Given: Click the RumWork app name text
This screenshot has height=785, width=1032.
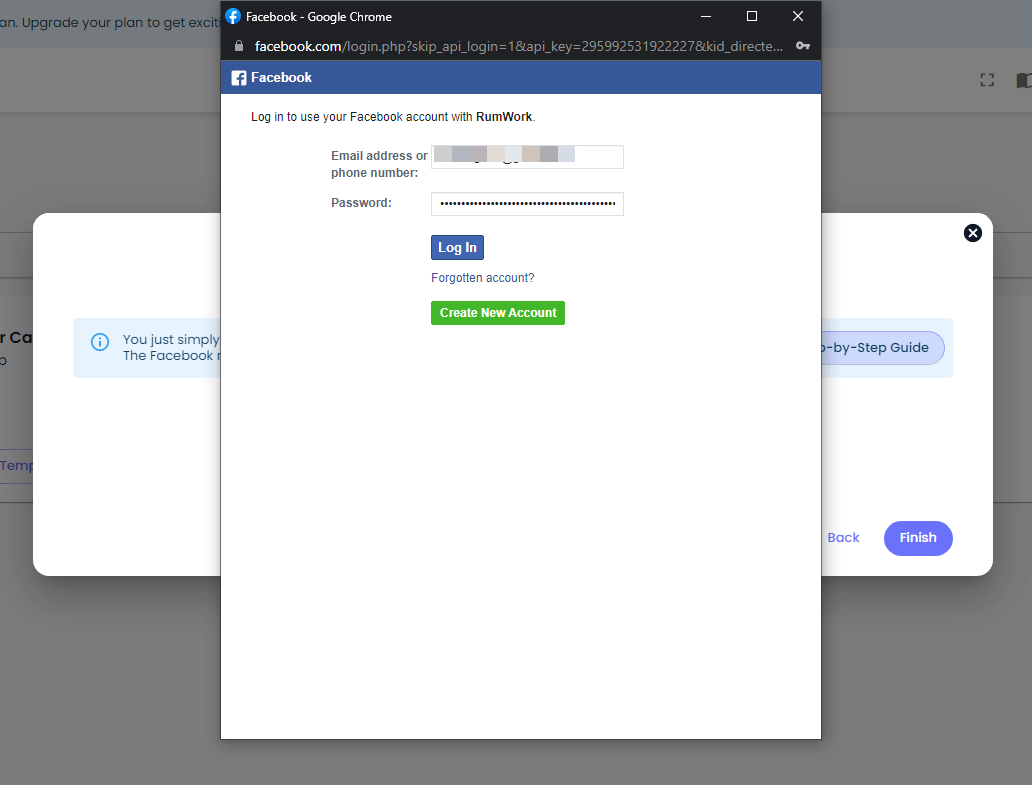Looking at the screenshot, I should point(503,116).
